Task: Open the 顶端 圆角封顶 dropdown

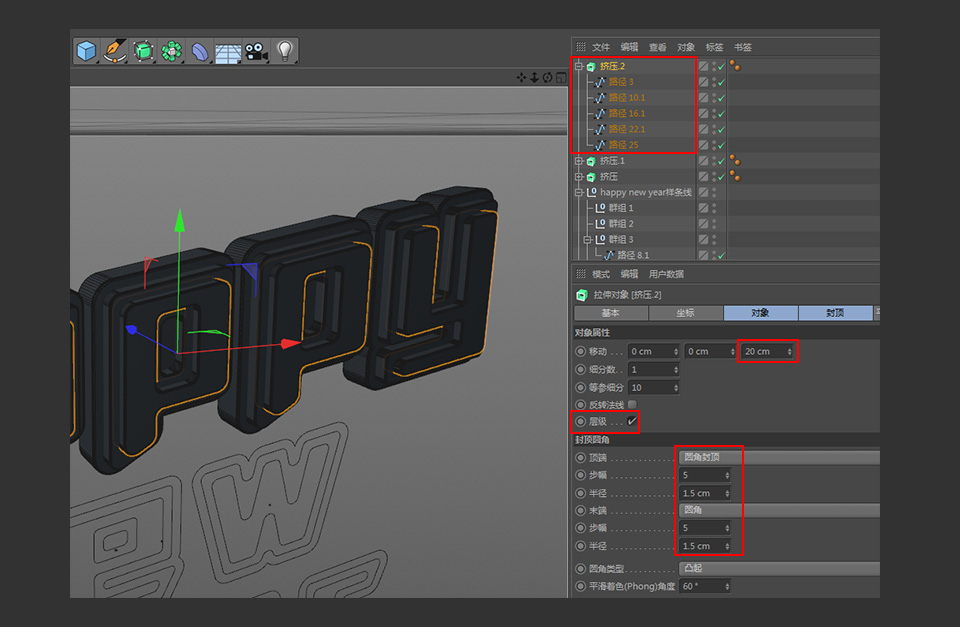Action: (x=779, y=457)
